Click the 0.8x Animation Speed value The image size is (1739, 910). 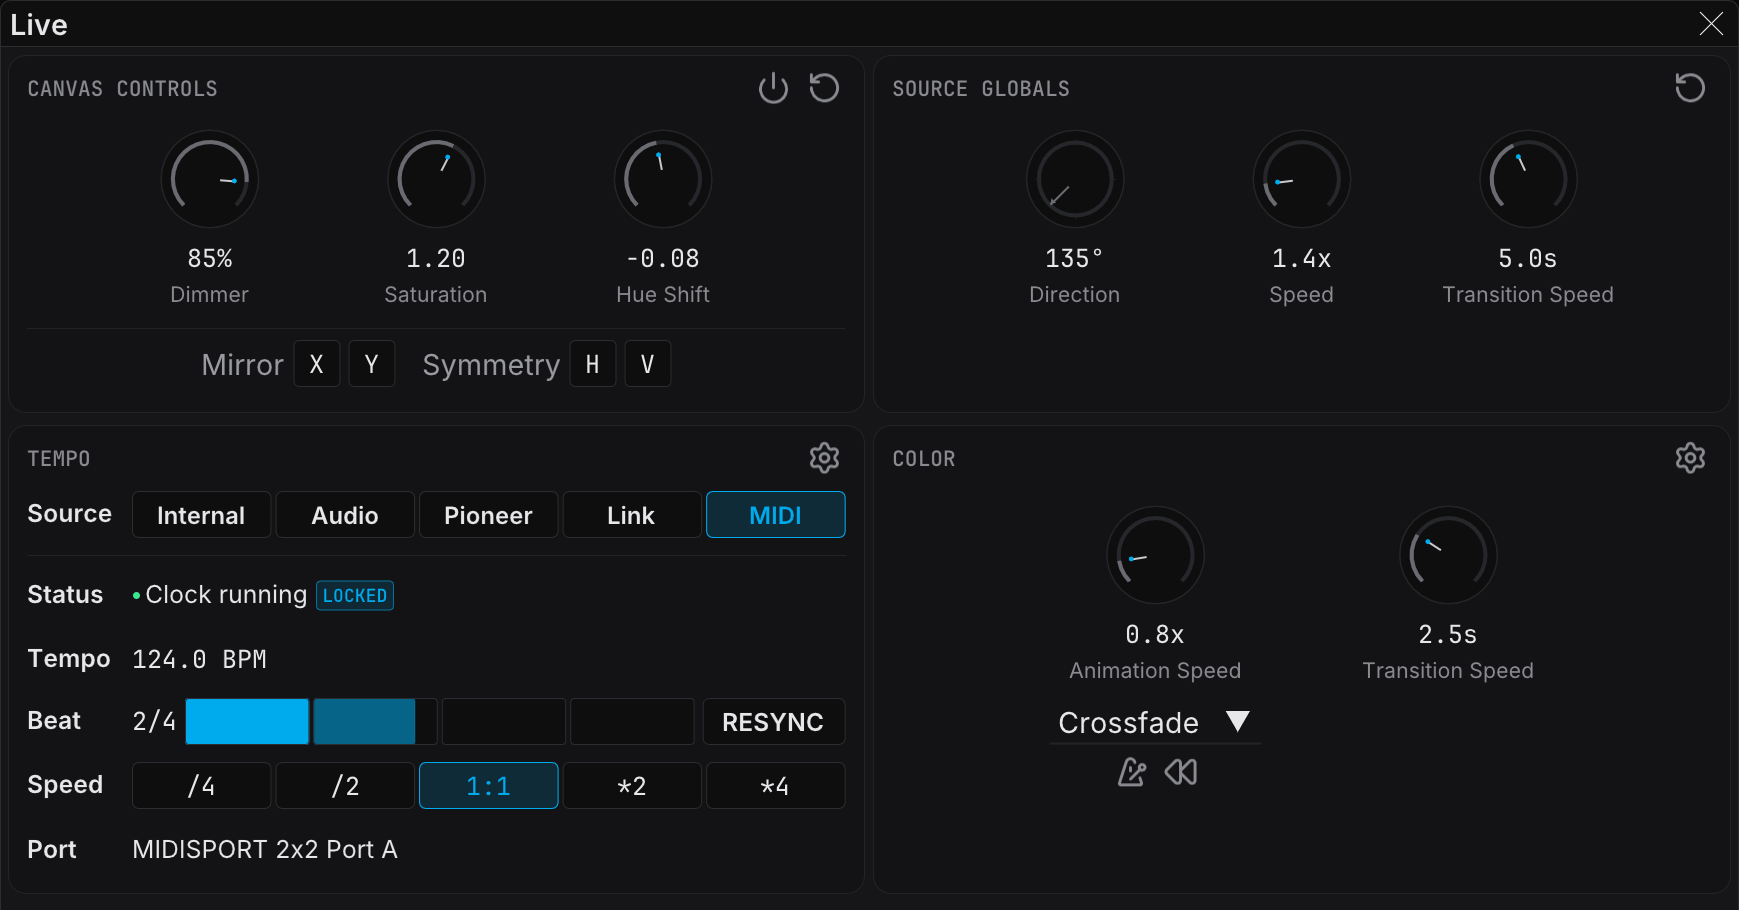point(1155,634)
